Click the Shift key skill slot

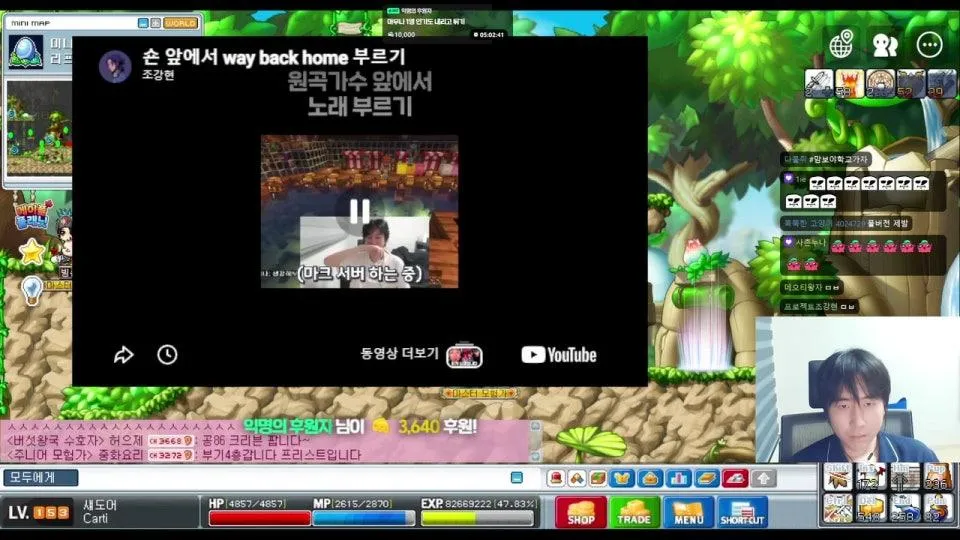point(837,477)
